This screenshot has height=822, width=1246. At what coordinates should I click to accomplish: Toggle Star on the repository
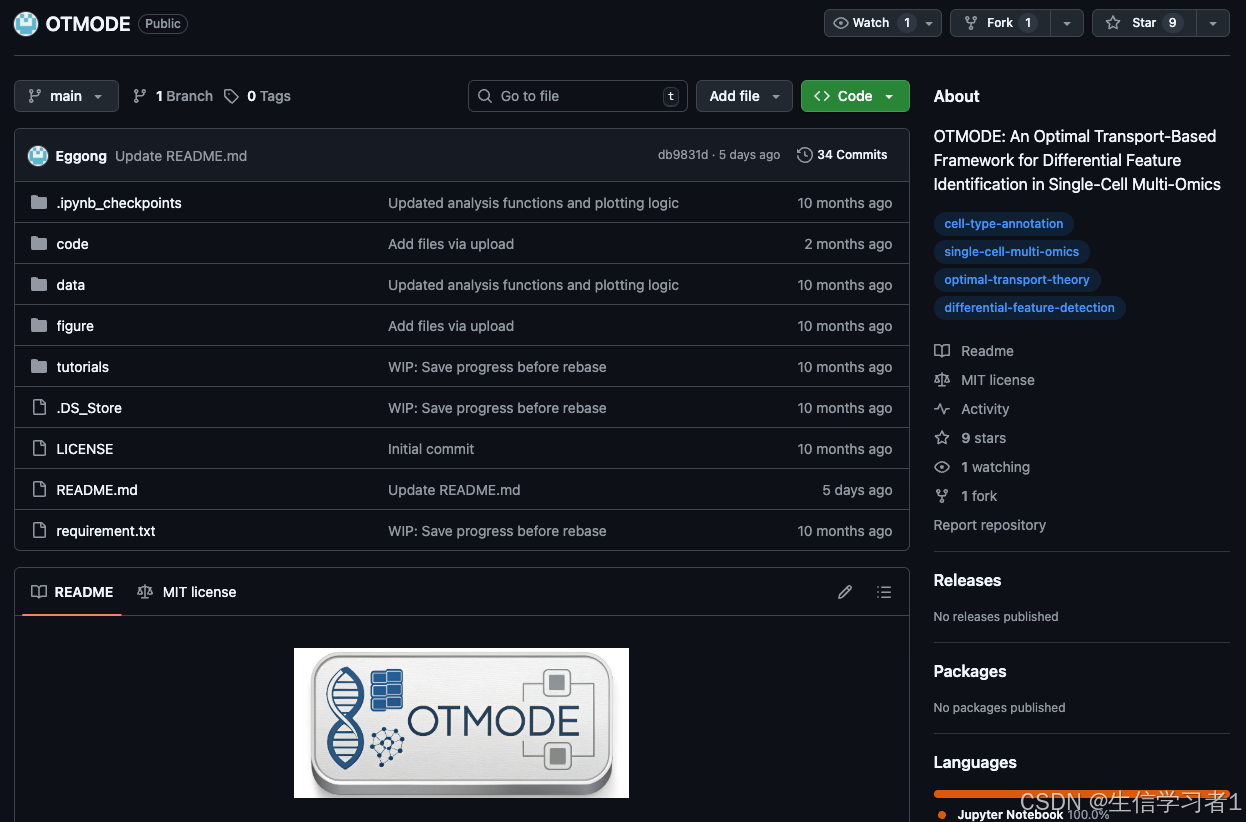1144,23
